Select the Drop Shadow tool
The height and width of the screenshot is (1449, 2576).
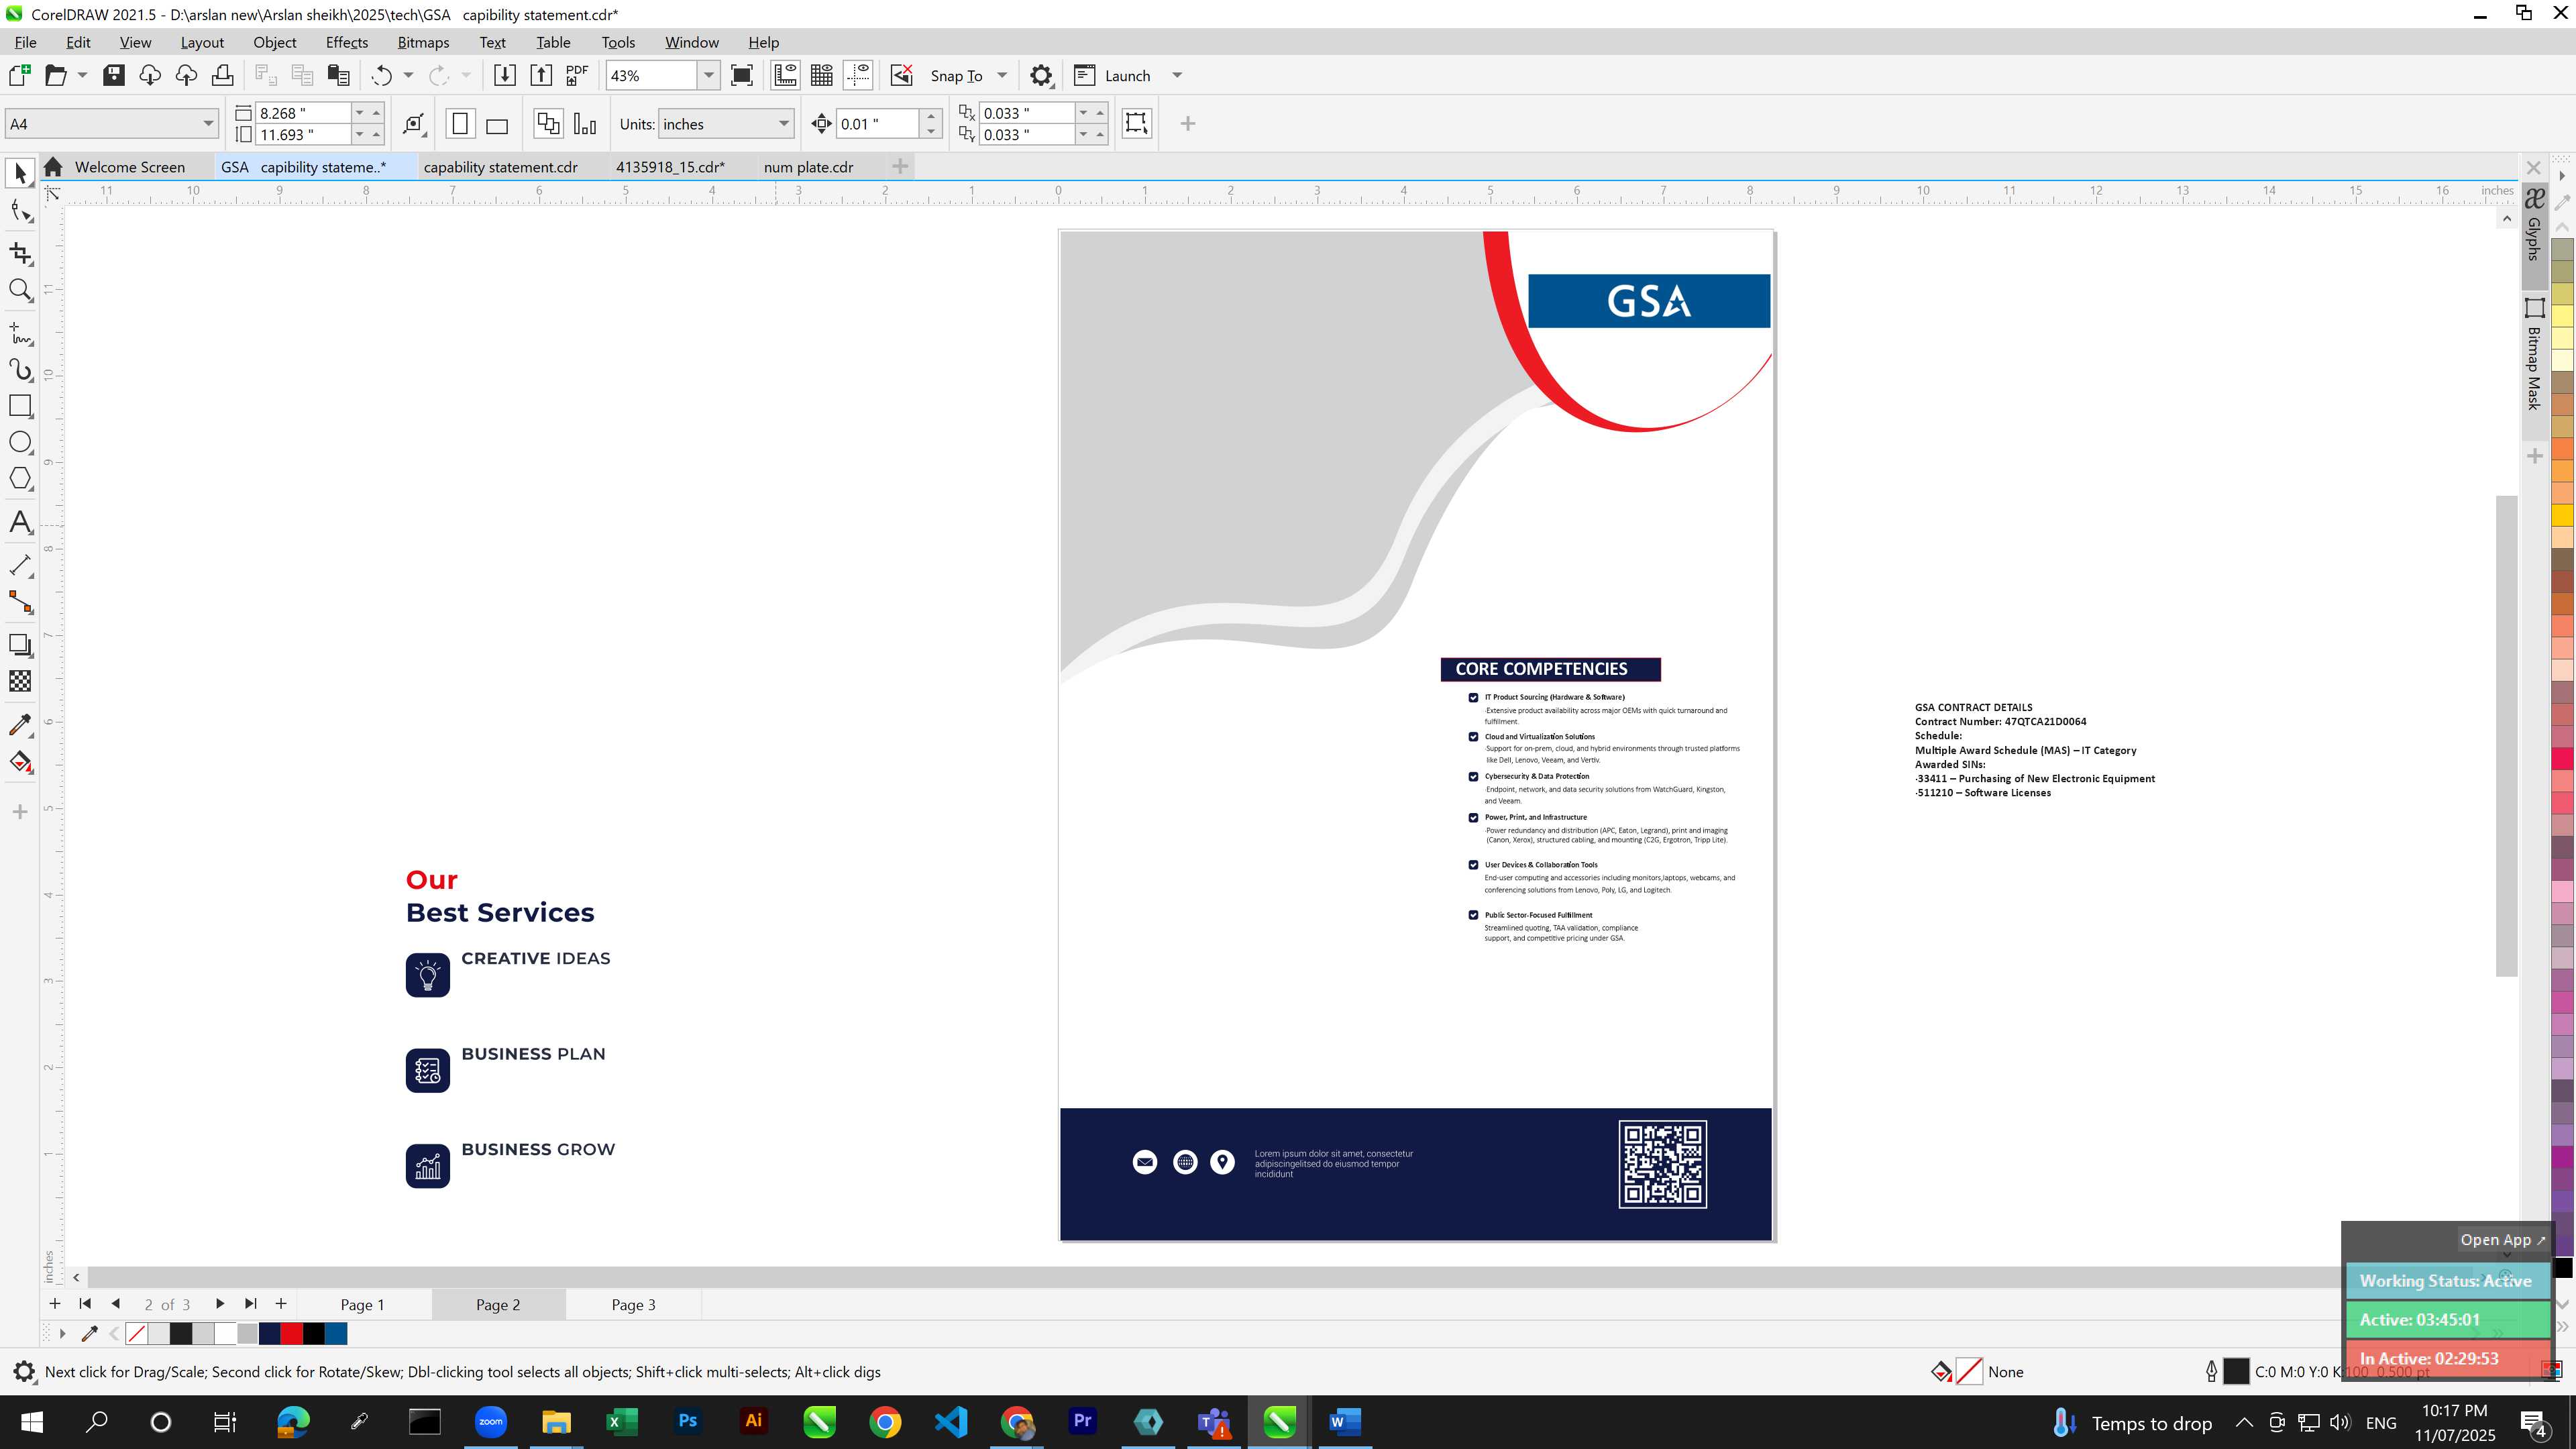pyautogui.click(x=20, y=645)
